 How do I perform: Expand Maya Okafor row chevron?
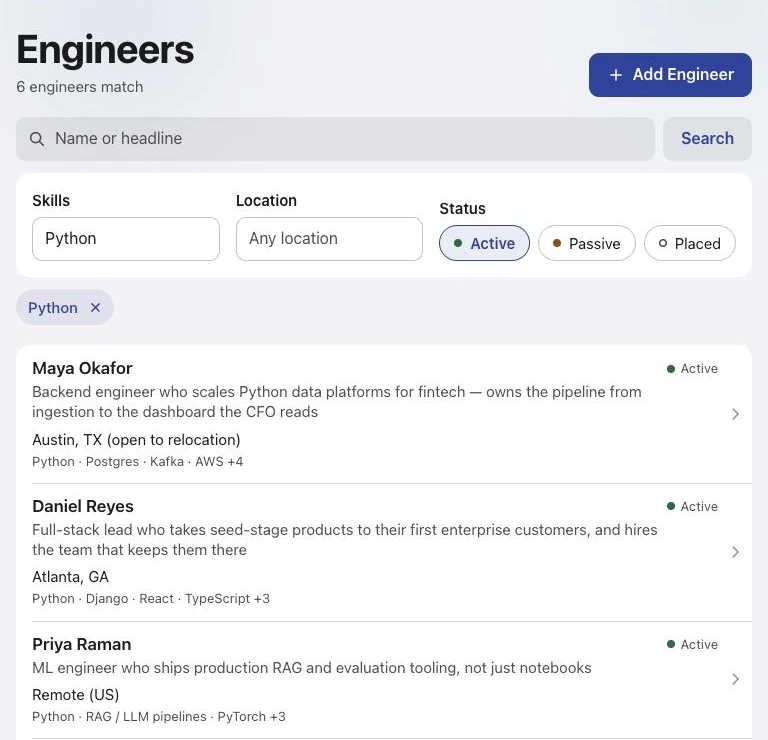[x=735, y=414]
